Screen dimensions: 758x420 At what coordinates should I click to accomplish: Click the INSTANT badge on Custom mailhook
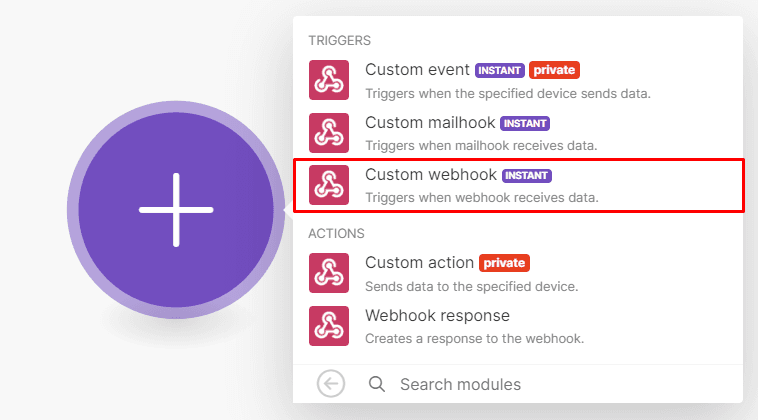click(526, 124)
